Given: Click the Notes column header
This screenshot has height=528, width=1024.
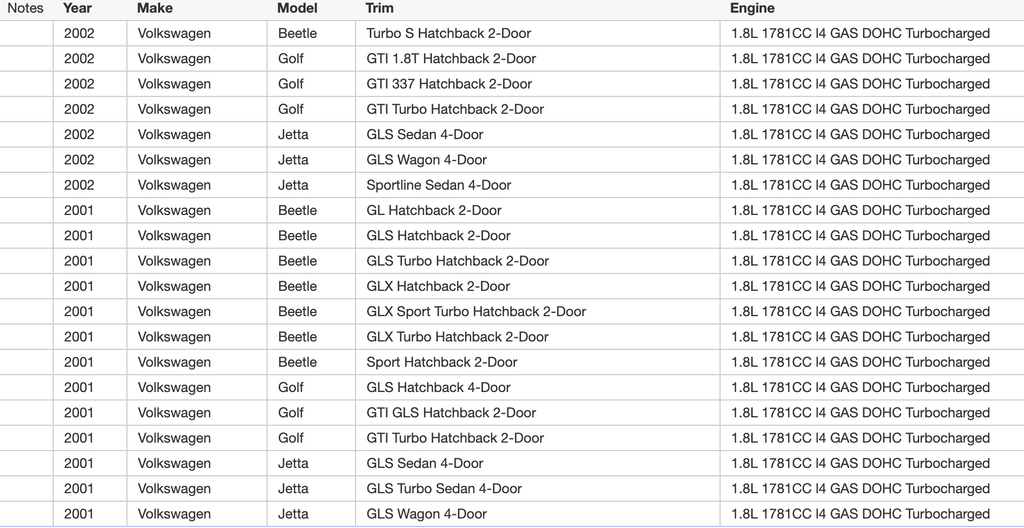Looking at the screenshot, I should (x=25, y=8).
